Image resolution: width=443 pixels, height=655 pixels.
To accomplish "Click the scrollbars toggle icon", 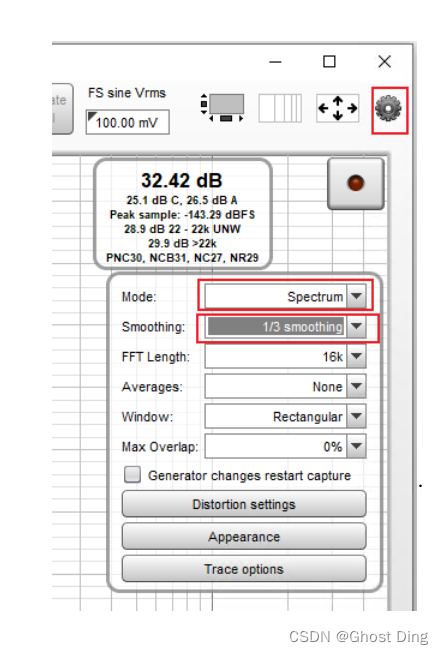I will (222, 108).
